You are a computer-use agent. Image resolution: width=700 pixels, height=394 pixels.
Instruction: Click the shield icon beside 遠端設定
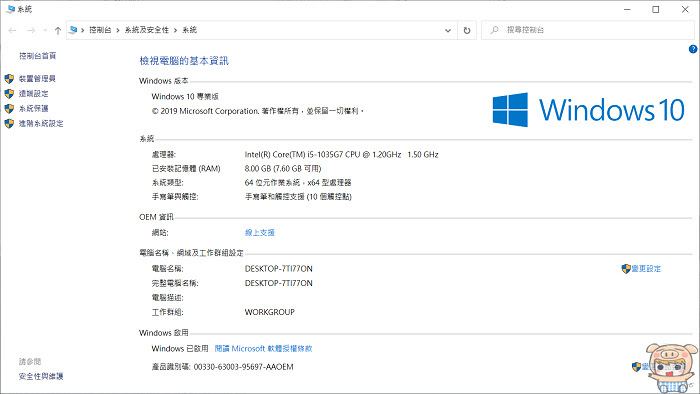pos(9,94)
